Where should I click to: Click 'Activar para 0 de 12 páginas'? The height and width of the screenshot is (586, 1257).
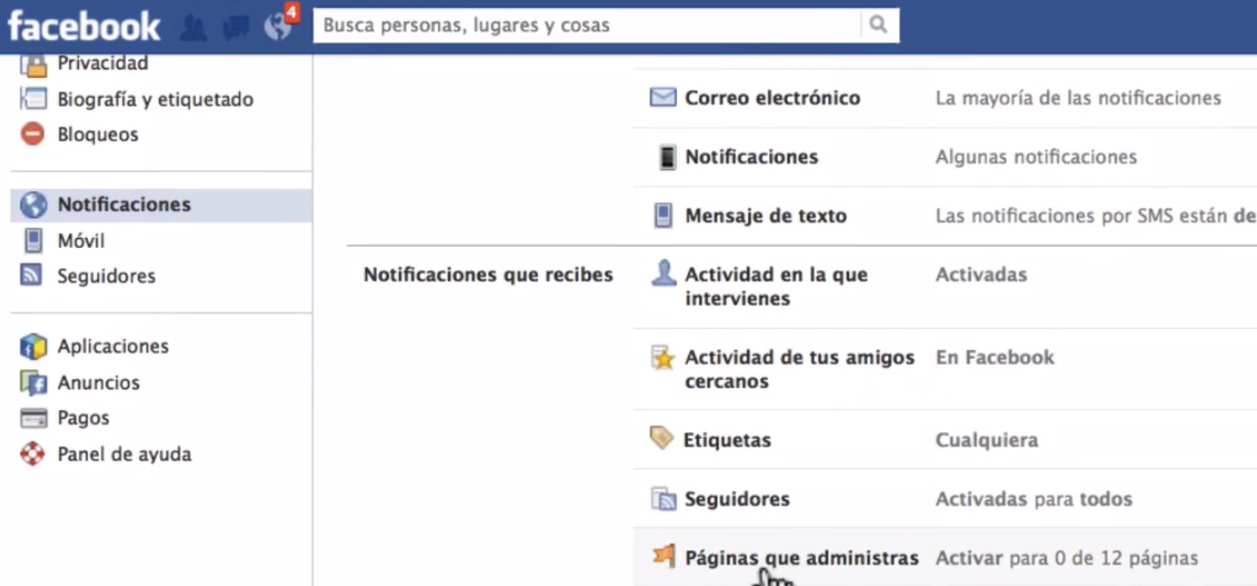pos(1066,558)
